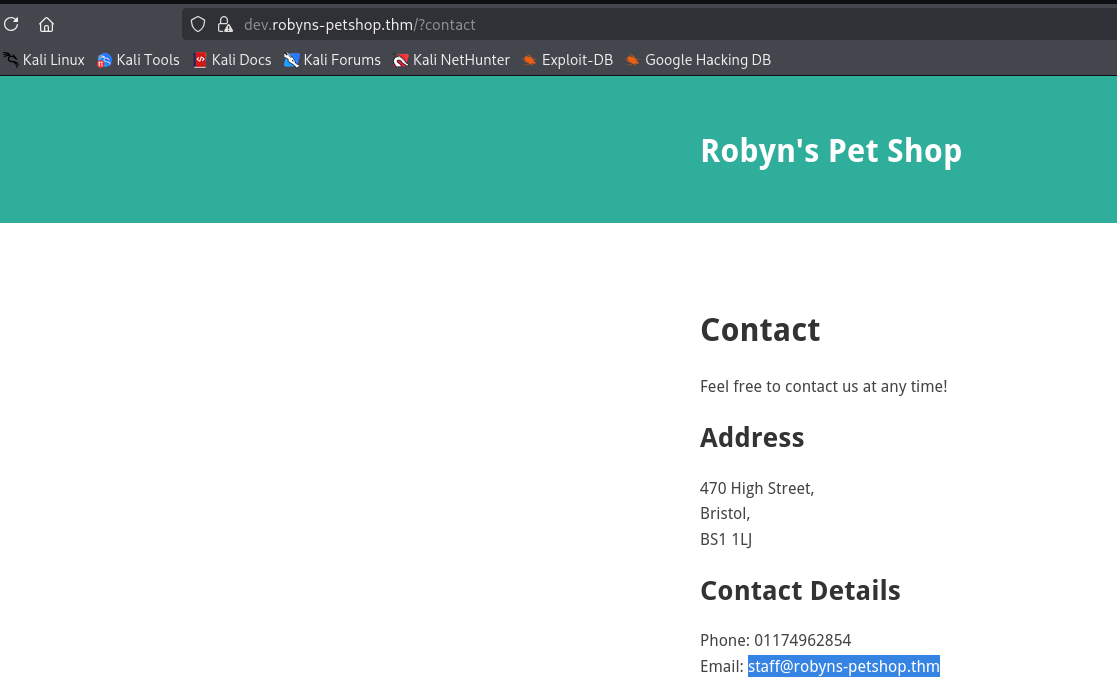Launch the Kali Docs bookmark

pos(232,60)
